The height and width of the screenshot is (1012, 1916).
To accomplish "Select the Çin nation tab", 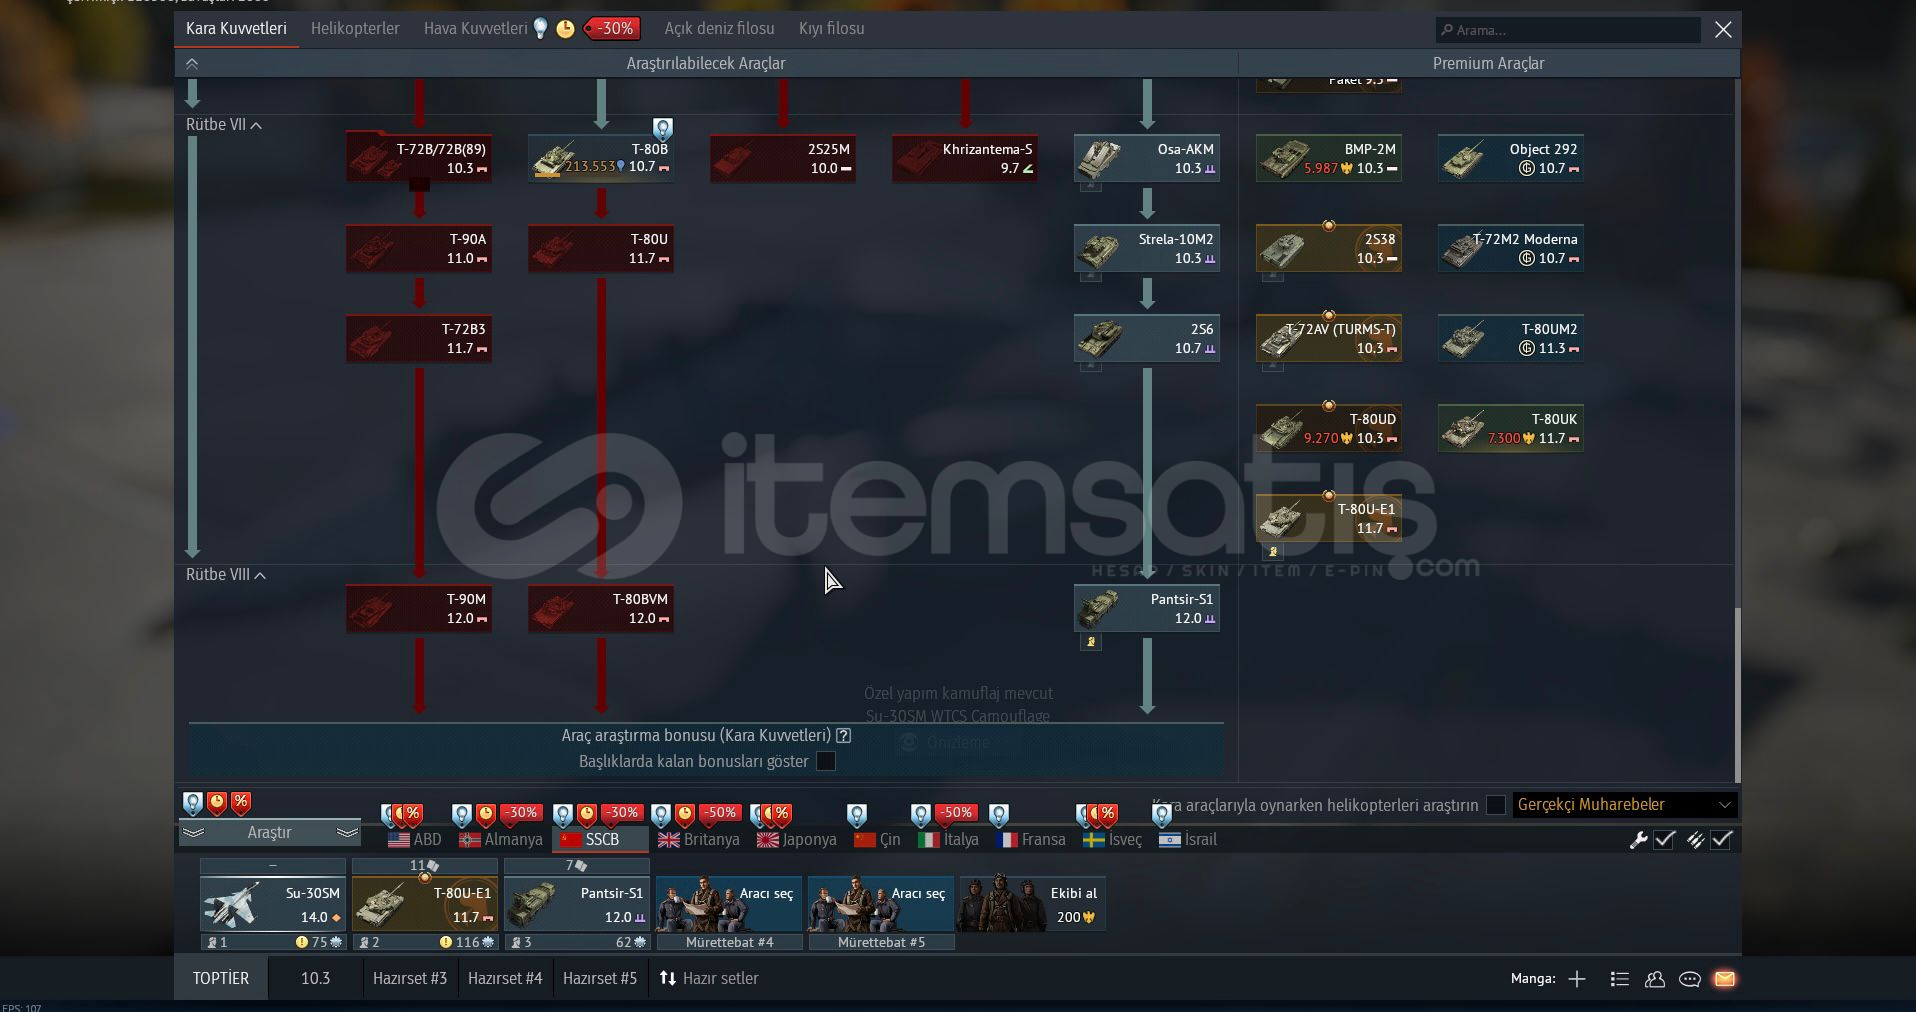I will click(877, 840).
